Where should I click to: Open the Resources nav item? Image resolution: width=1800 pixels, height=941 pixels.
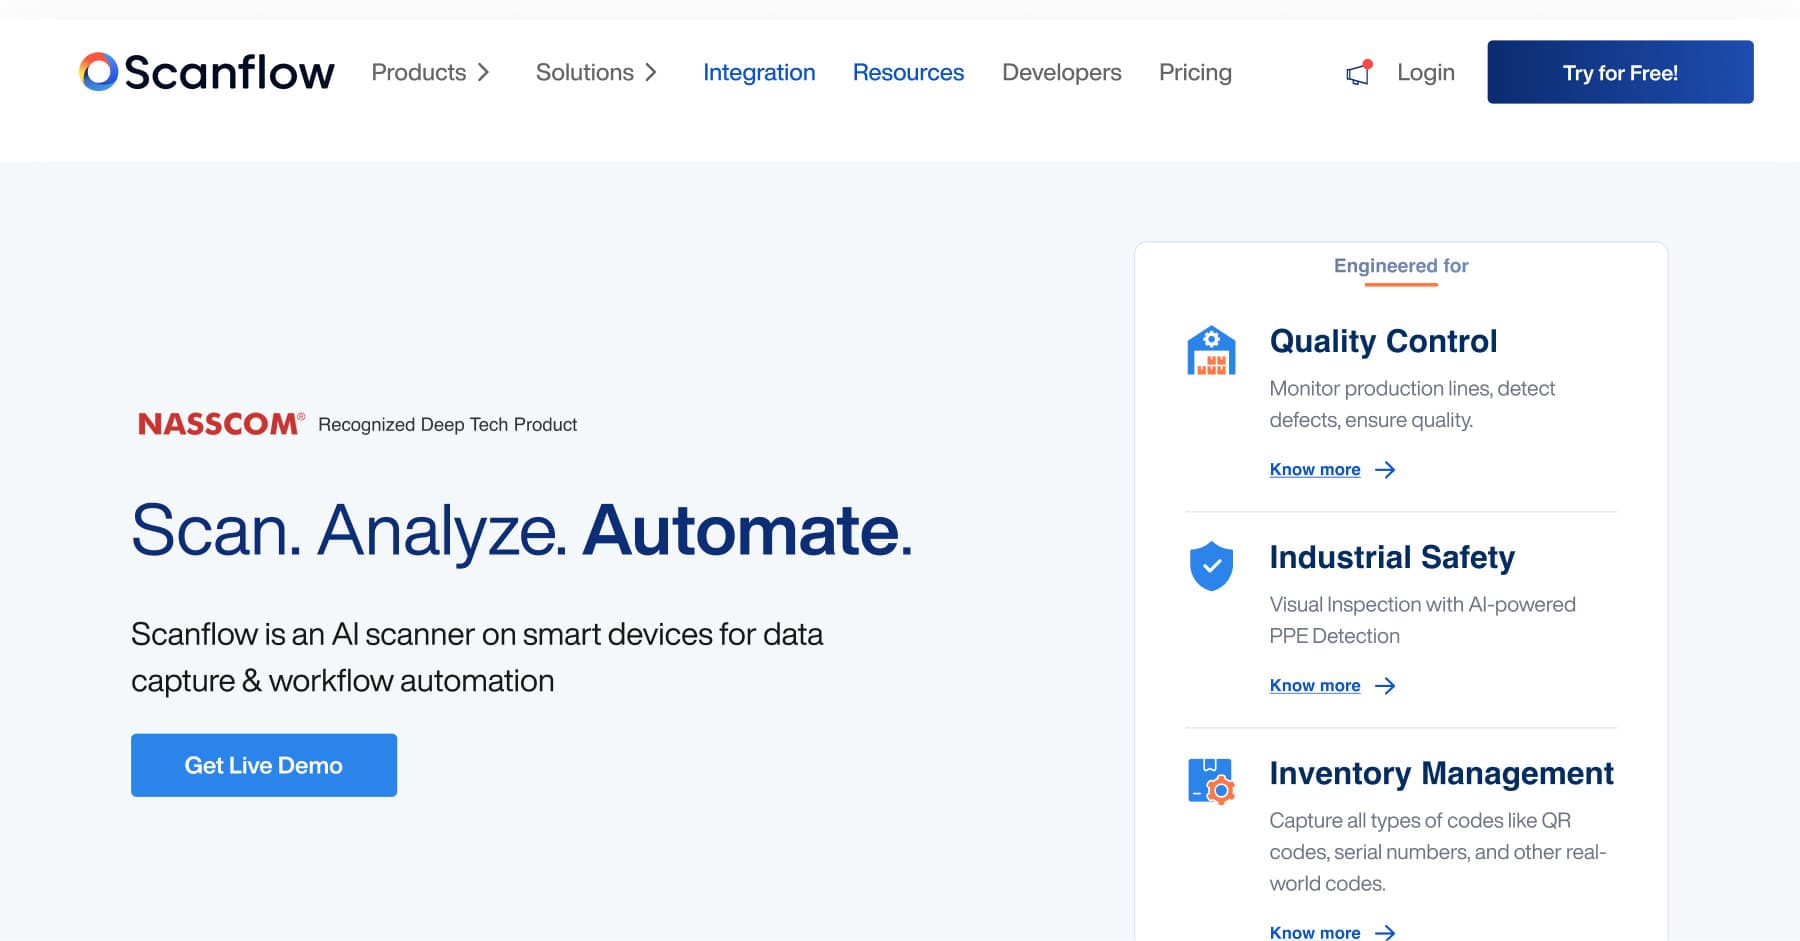908,73
